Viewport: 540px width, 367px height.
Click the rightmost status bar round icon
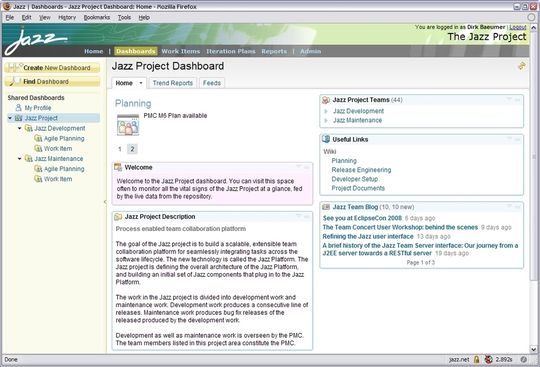[x=523, y=359]
